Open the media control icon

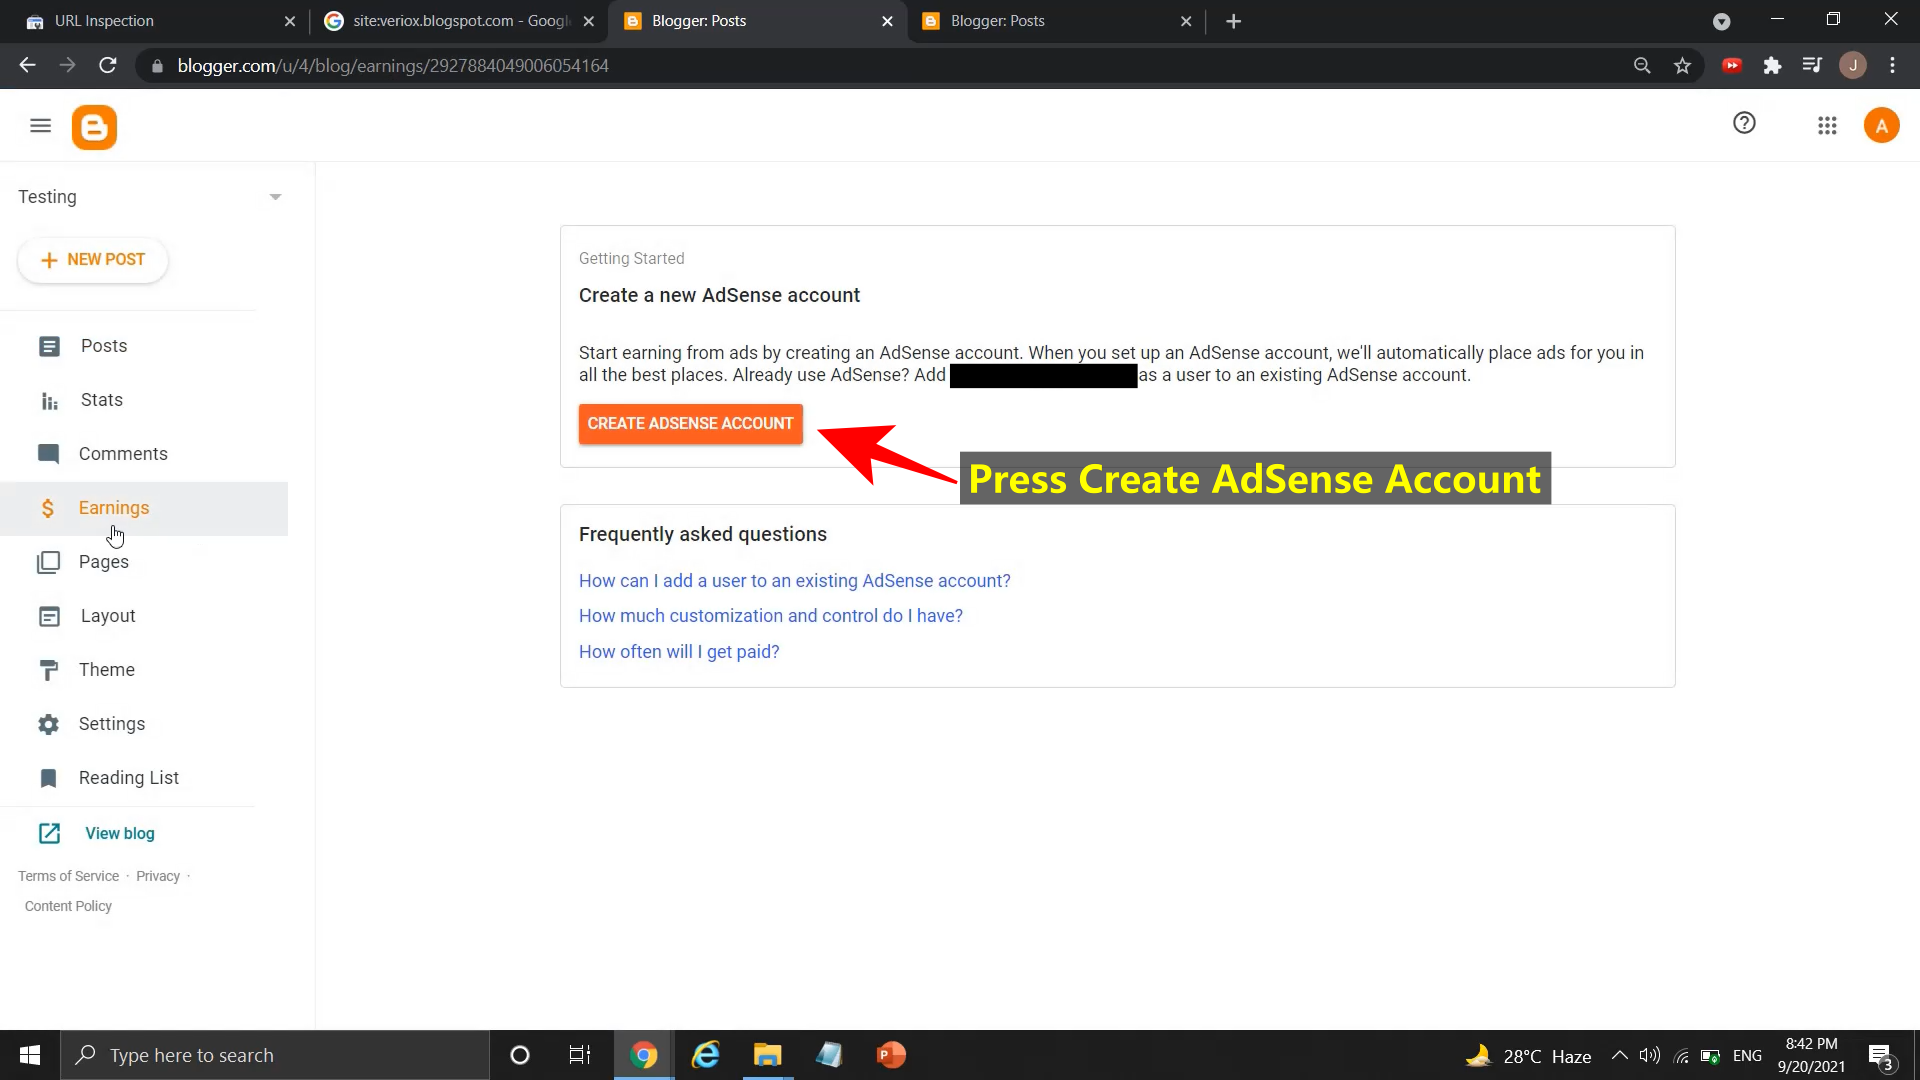(x=1812, y=66)
